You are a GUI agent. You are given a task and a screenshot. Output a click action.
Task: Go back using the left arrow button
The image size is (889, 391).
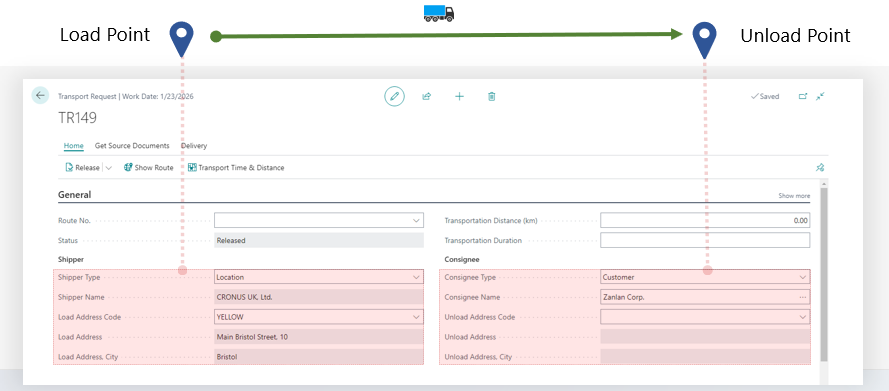click(x=40, y=95)
